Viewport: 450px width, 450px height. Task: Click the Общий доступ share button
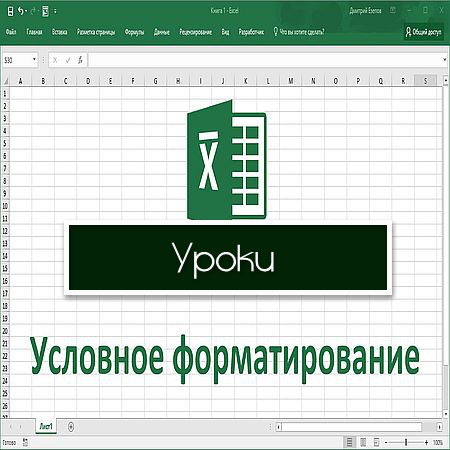pyautogui.click(x=424, y=32)
